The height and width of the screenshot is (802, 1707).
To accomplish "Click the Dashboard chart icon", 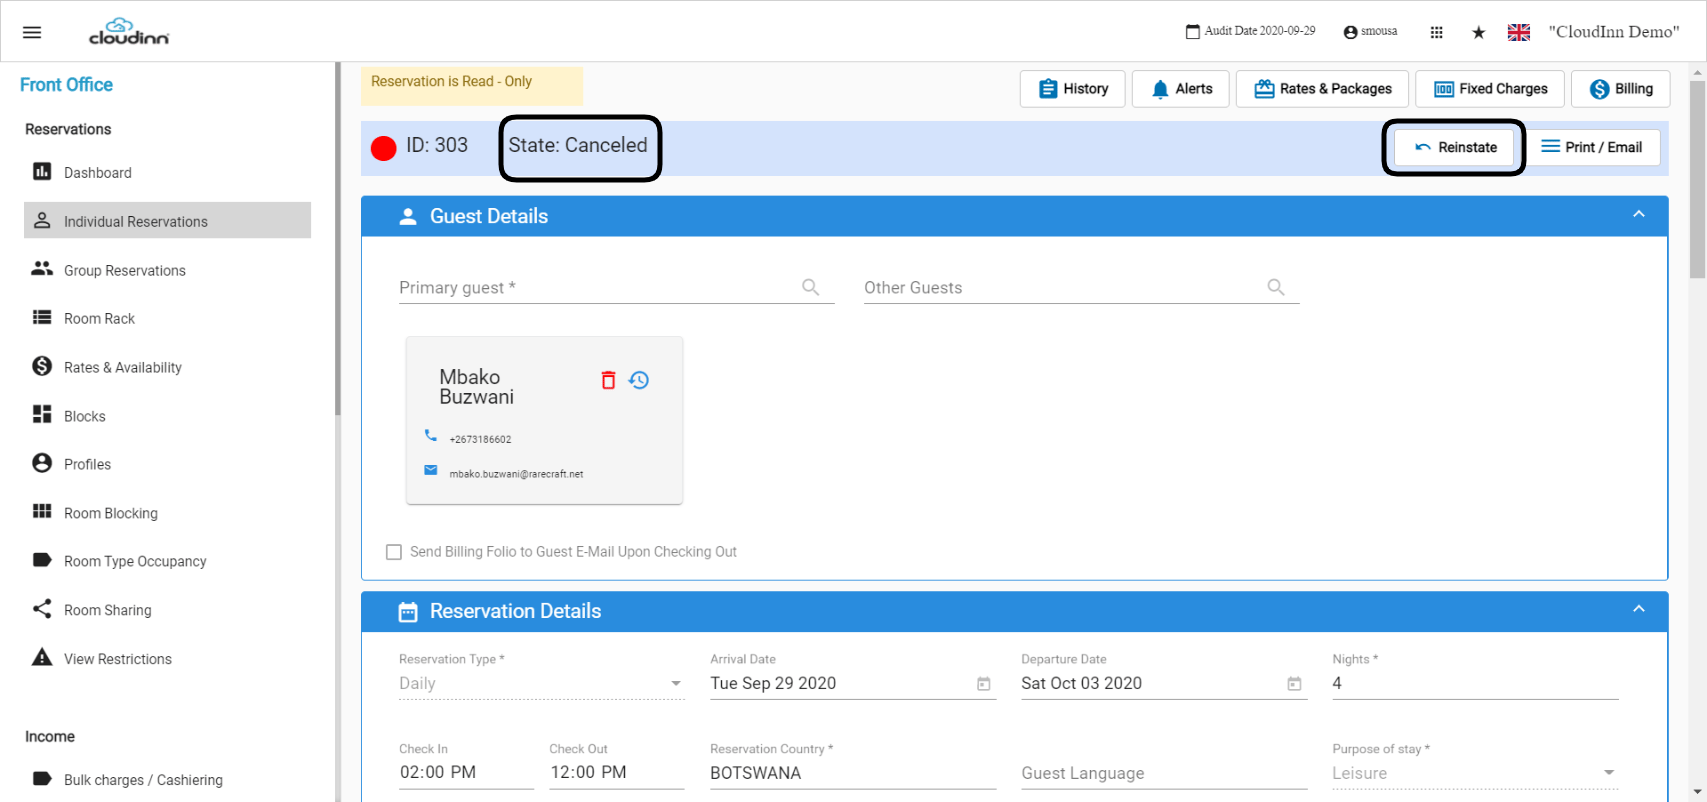I will point(42,171).
